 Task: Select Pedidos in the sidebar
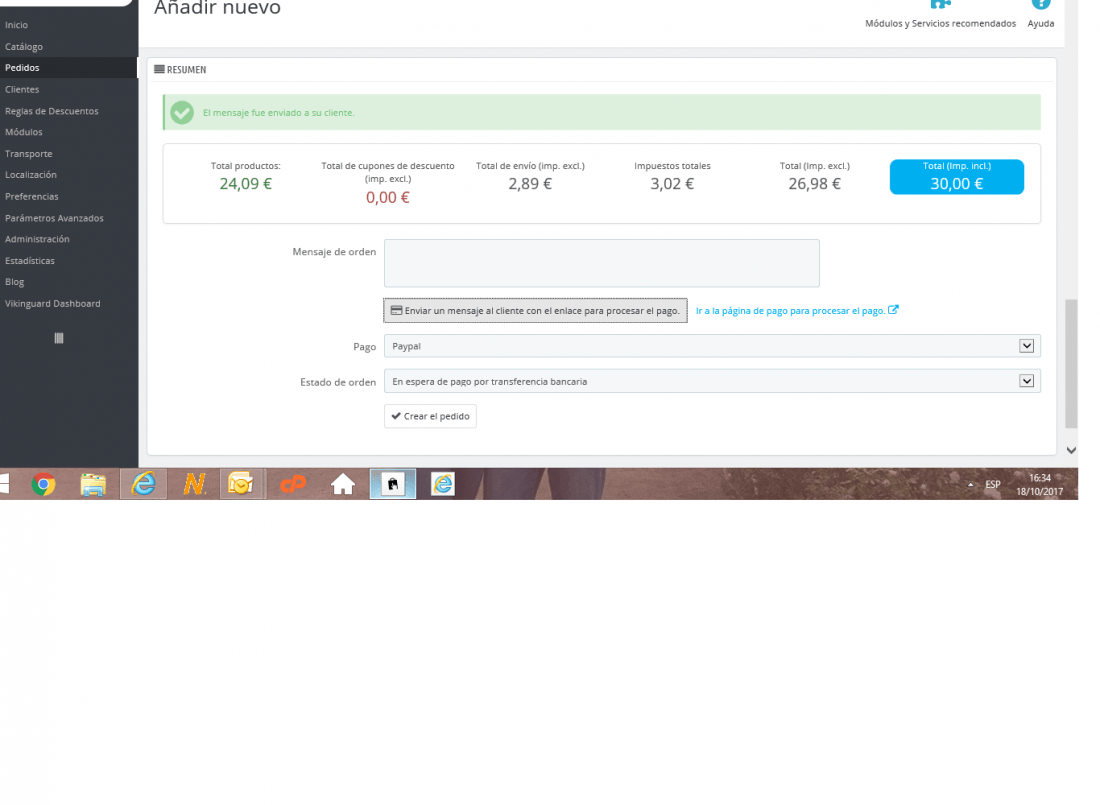click(69, 67)
